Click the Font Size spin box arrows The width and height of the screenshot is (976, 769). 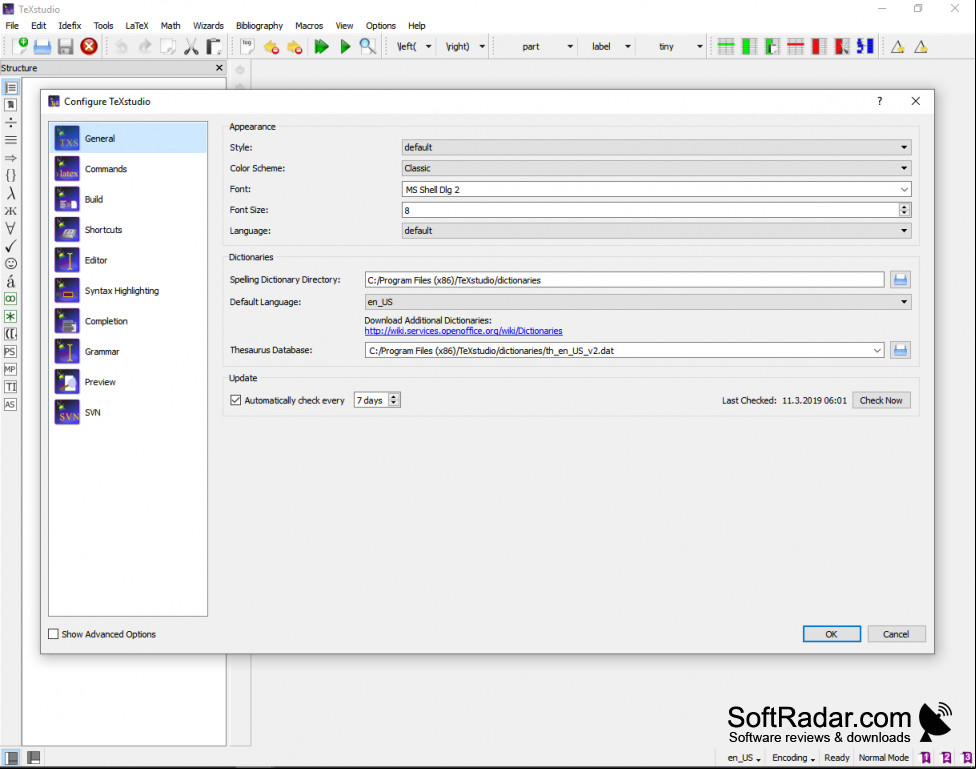(904, 210)
